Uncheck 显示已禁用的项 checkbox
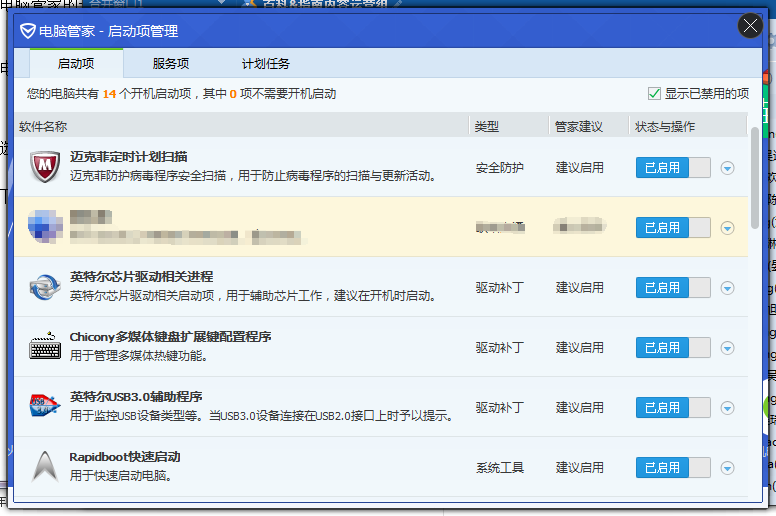776x516 pixels. [x=654, y=94]
